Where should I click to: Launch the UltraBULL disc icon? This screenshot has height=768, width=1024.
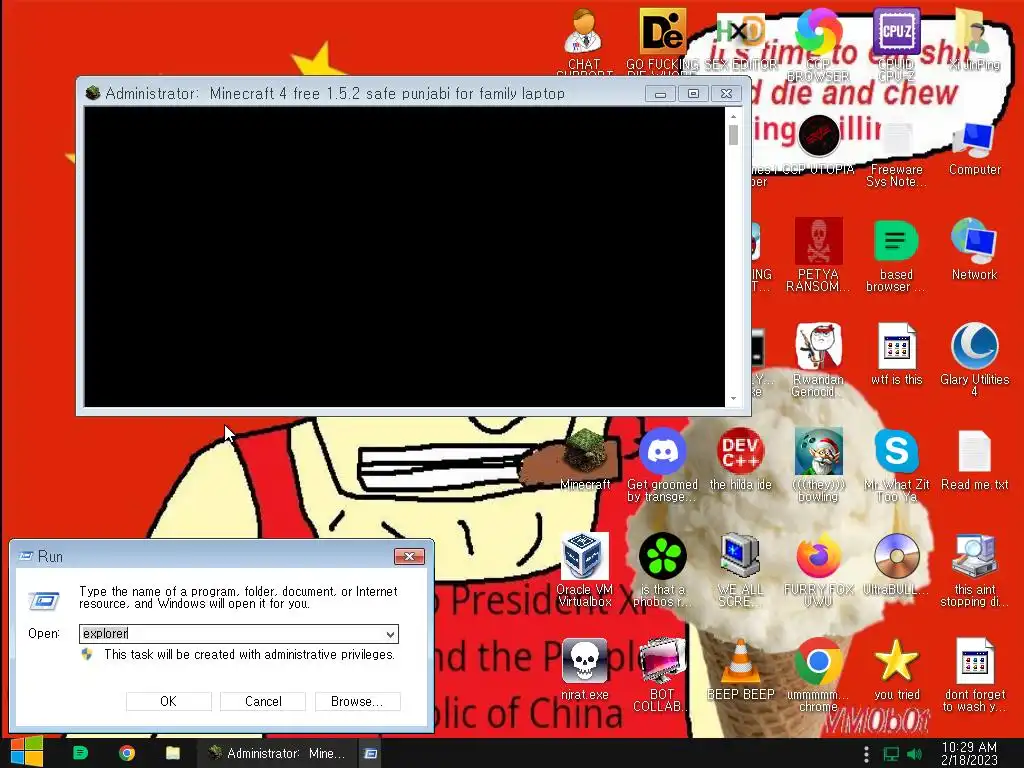pyautogui.click(x=896, y=563)
